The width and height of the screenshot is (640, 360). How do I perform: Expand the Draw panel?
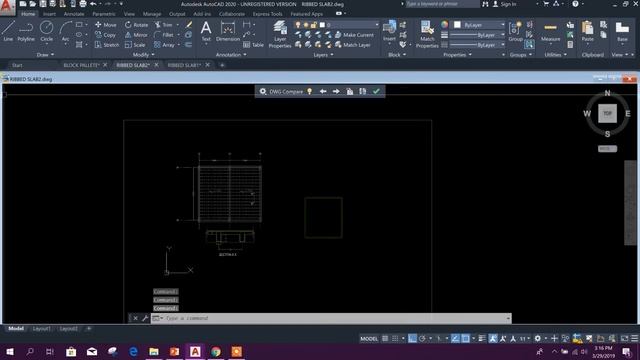(x=45, y=55)
